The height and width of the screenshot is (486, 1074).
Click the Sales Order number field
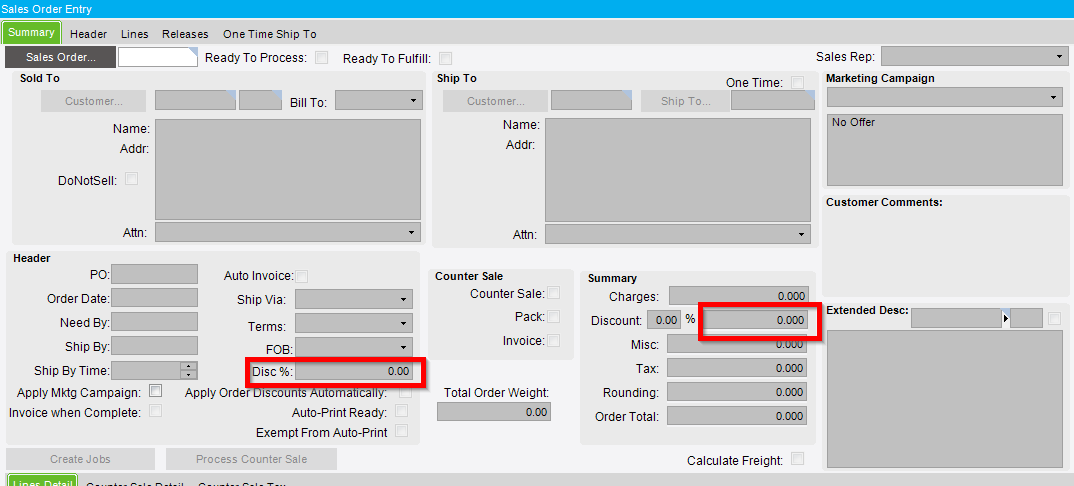pos(158,57)
